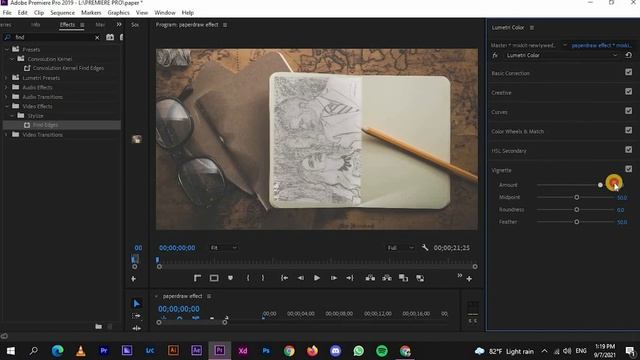Click the Feather slider handle
Viewport: 640px width, 360px height.
[x=577, y=222]
